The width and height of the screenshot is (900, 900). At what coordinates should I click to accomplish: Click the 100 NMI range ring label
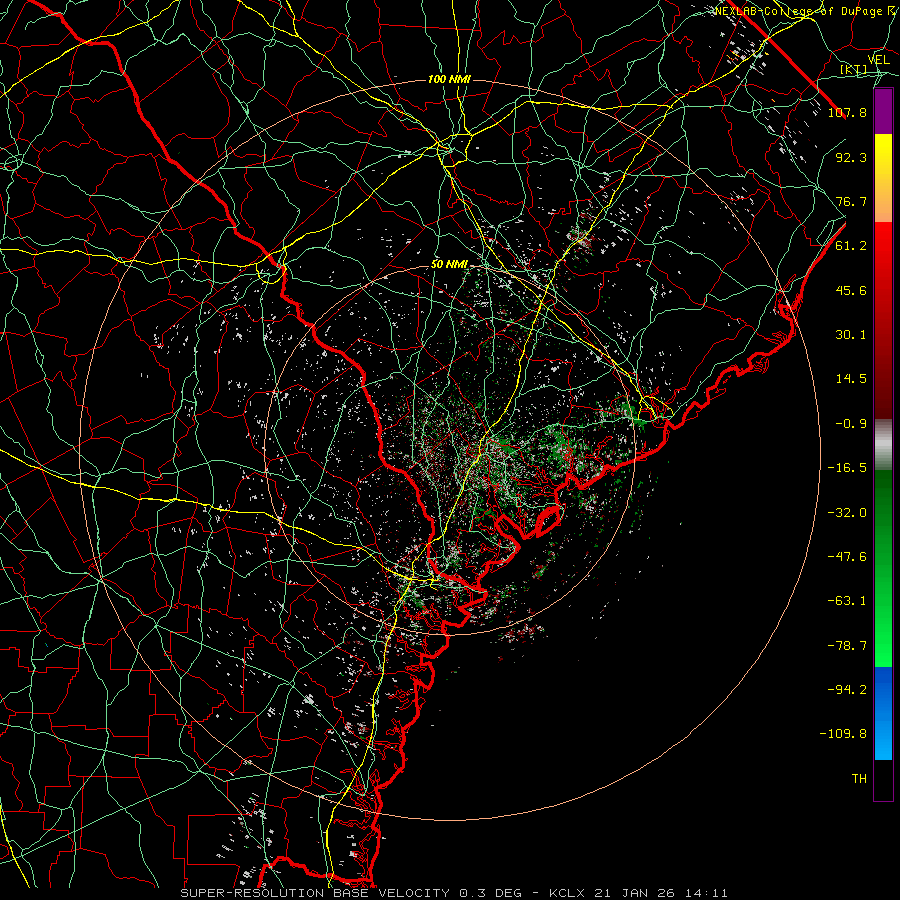click(449, 79)
